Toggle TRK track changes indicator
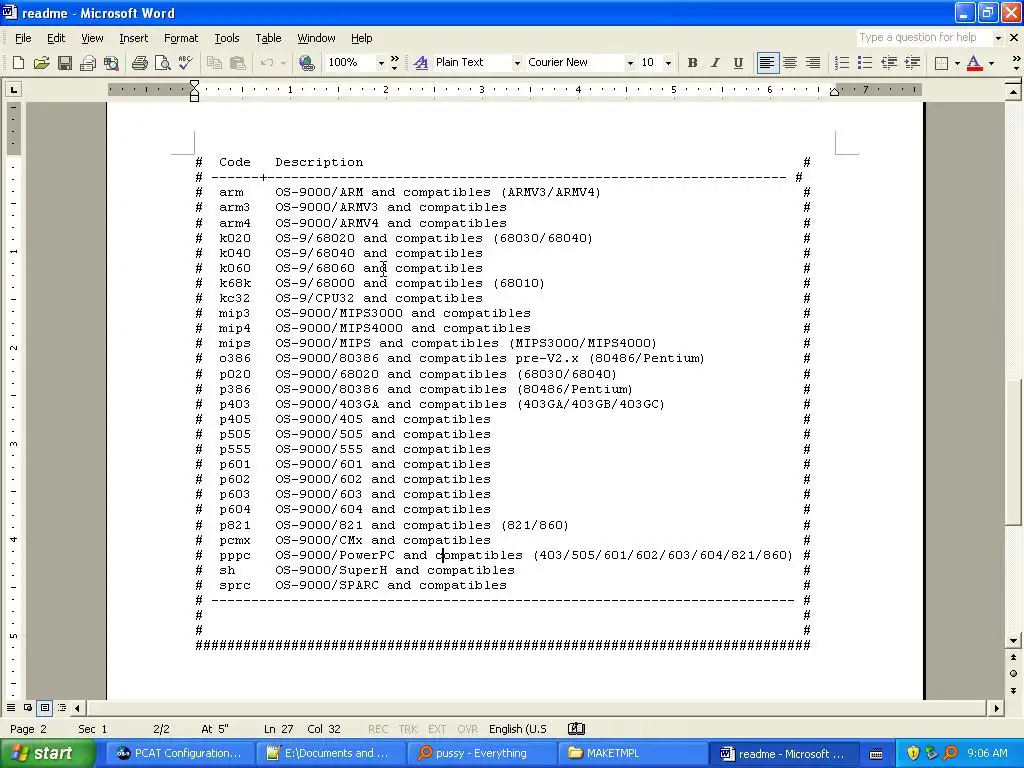The height and width of the screenshot is (768, 1024). click(x=408, y=729)
